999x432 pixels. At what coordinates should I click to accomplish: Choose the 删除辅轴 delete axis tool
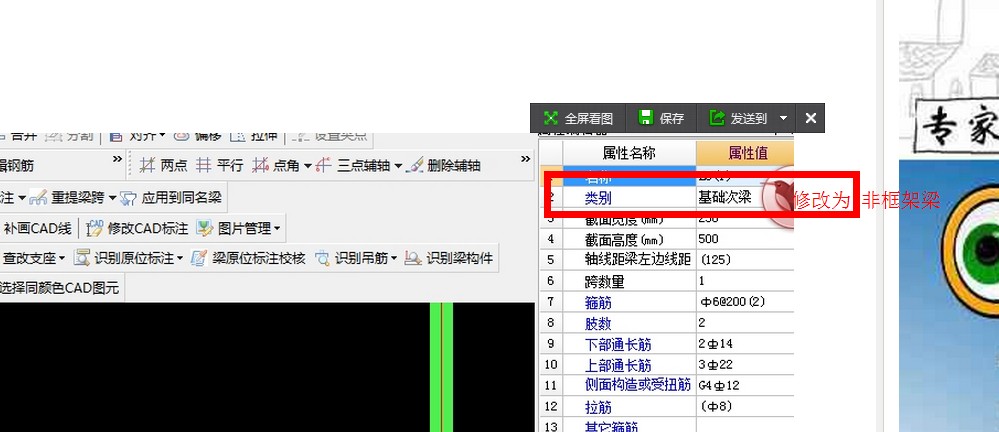pos(443,166)
